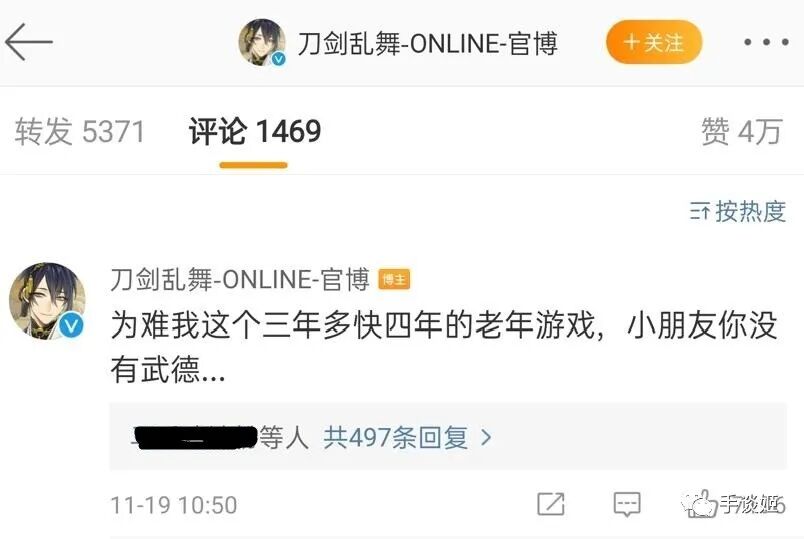The height and width of the screenshot is (539, 804).
Task: Open the header title 刀剑乱舞-ONLINE-官博
Action: pyautogui.click(x=427, y=44)
